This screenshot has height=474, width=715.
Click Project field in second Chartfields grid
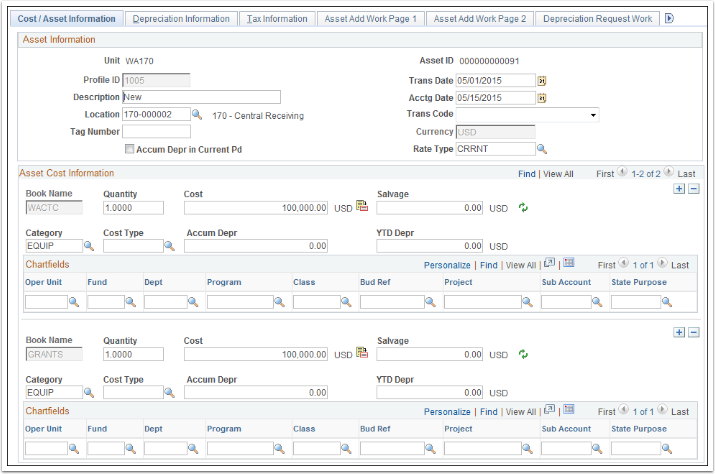point(482,449)
